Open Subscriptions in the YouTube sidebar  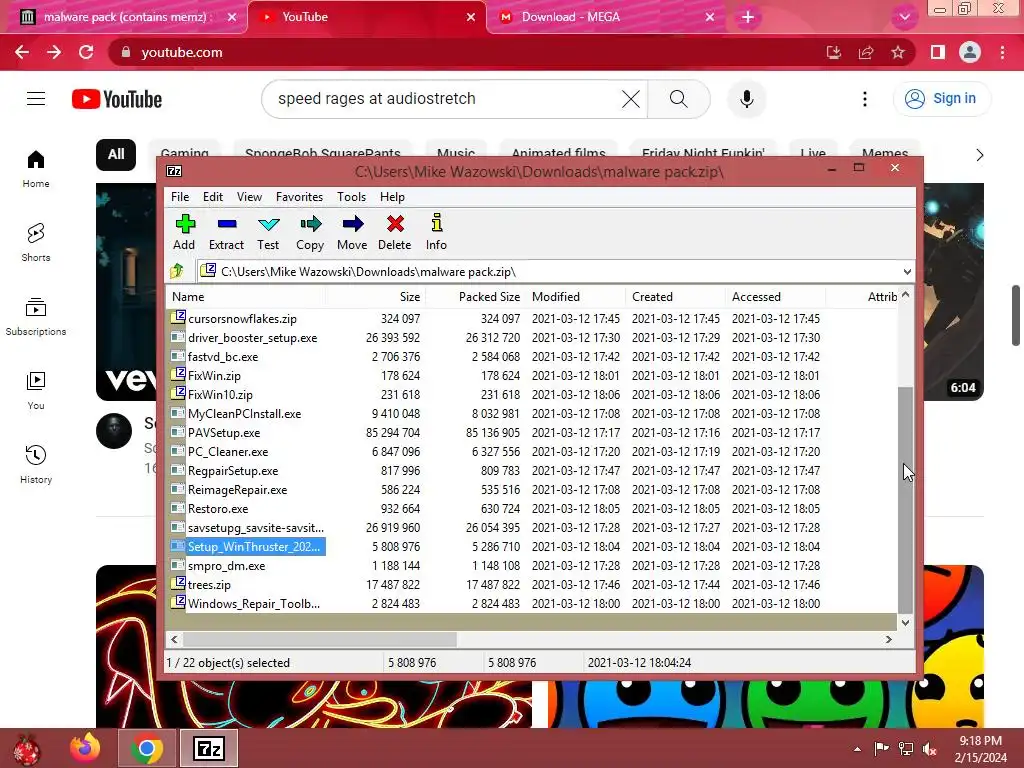coord(36,316)
